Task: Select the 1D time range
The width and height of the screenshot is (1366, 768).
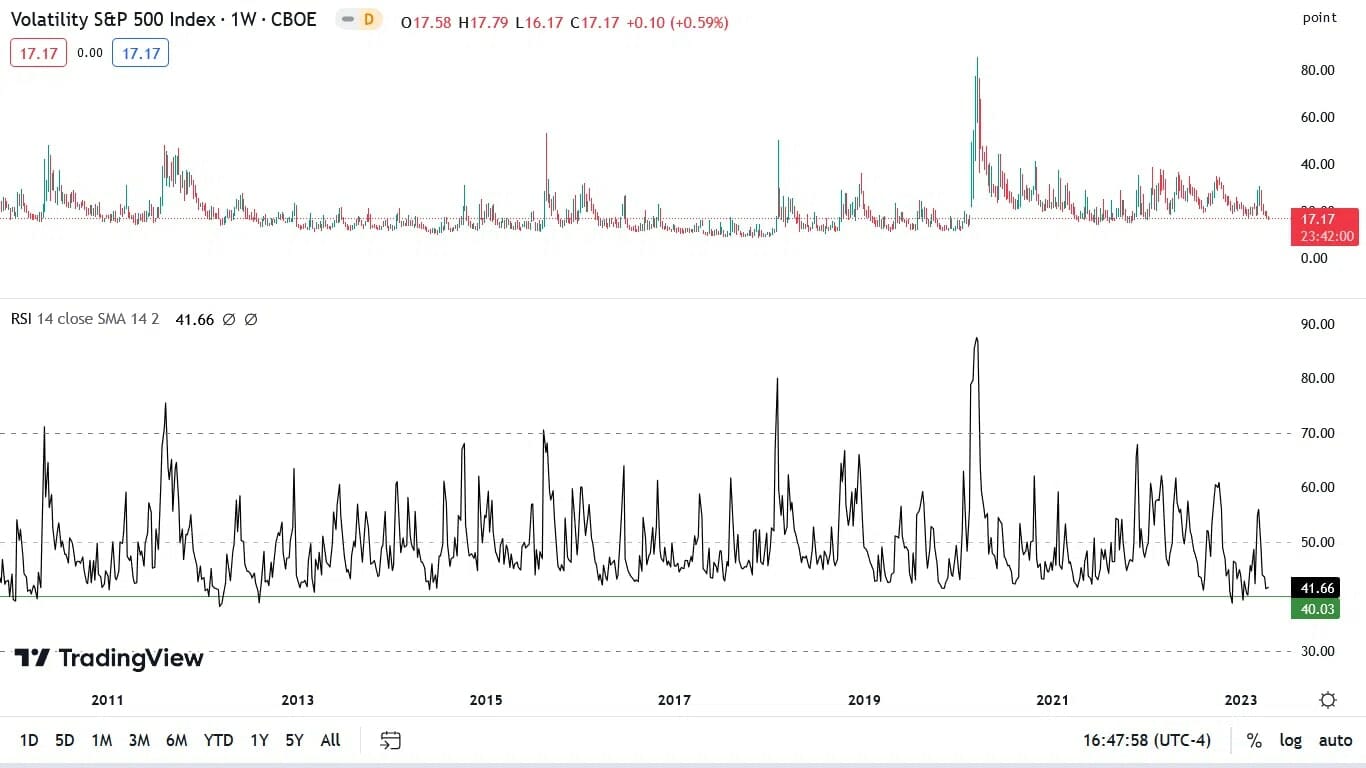Action: pos(29,741)
